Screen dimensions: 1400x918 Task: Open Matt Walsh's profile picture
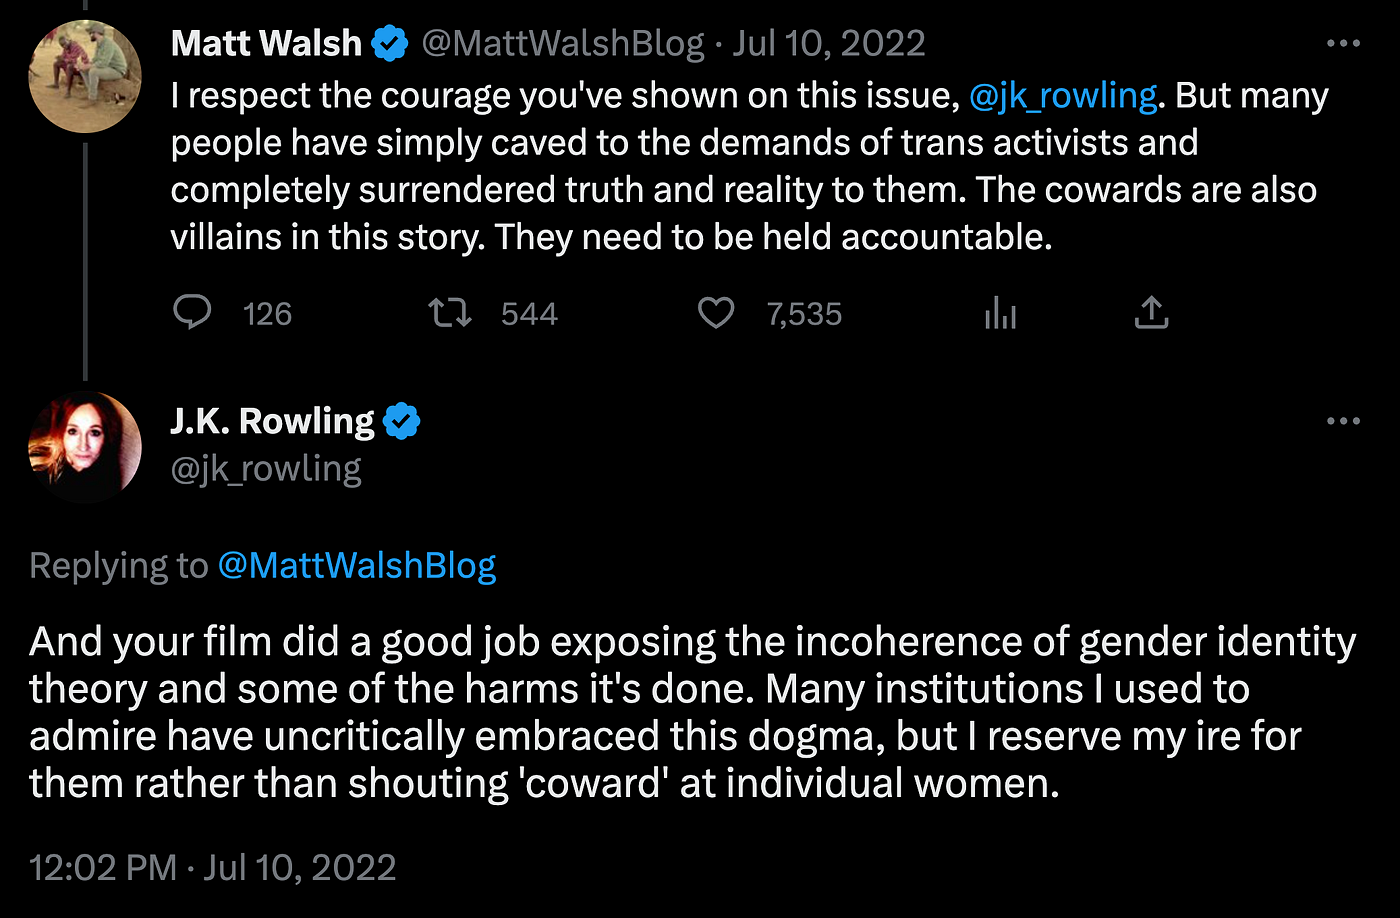[x=85, y=76]
